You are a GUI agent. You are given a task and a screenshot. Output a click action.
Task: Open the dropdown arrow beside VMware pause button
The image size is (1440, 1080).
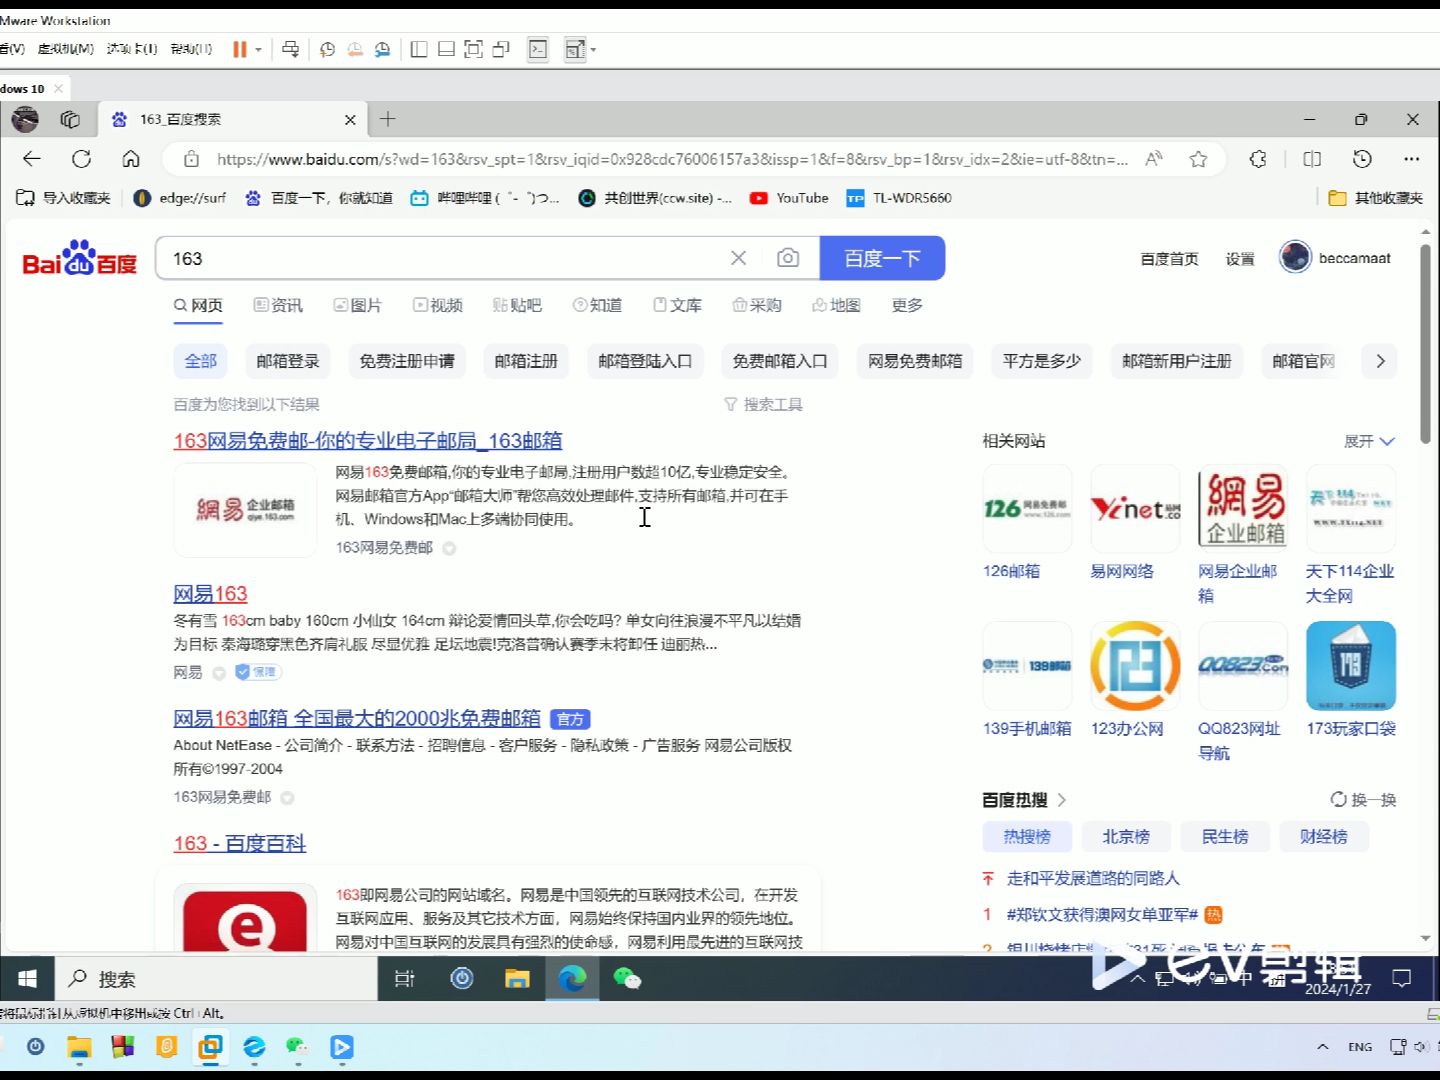pyautogui.click(x=258, y=49)
